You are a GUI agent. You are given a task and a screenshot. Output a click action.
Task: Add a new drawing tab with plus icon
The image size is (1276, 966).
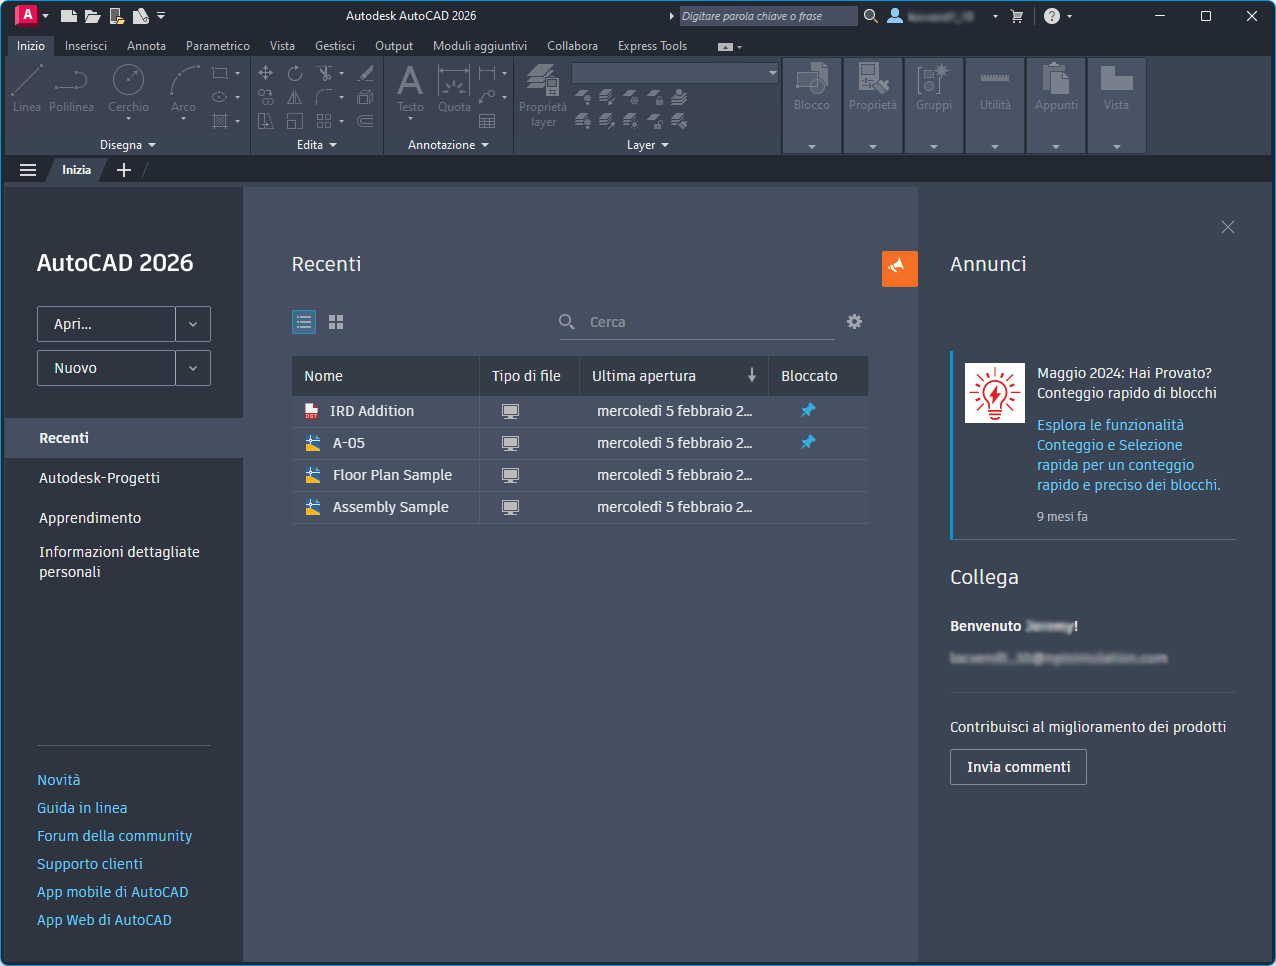(x=124, y=170)
